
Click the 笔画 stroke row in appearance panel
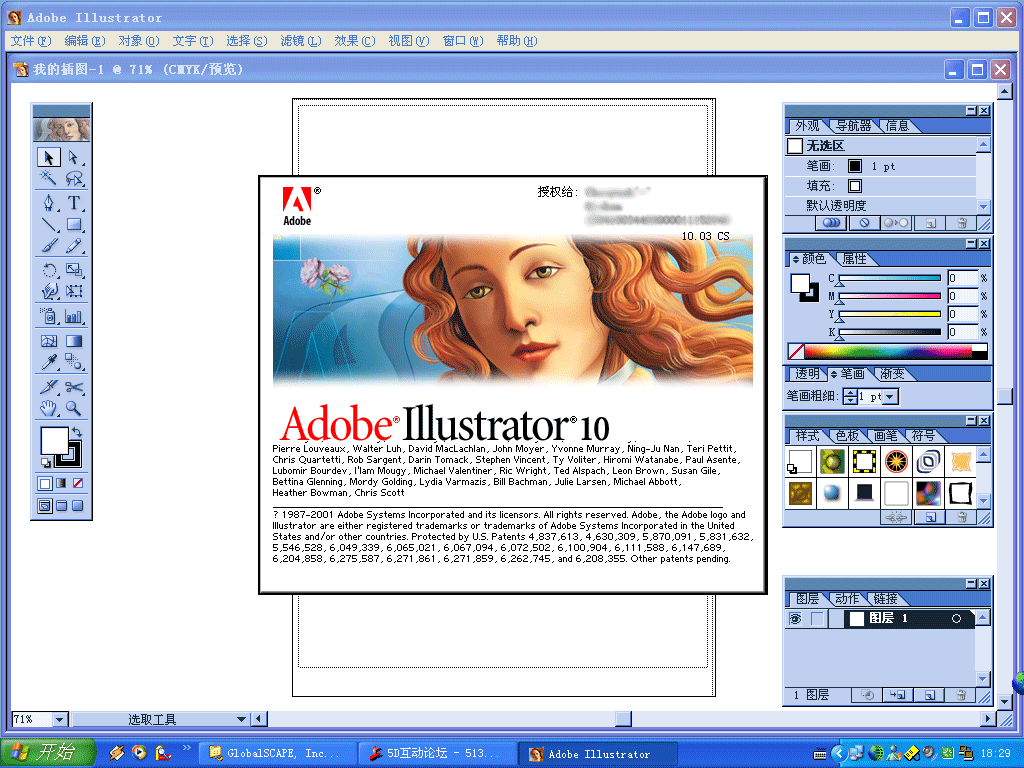pos(882,167)
